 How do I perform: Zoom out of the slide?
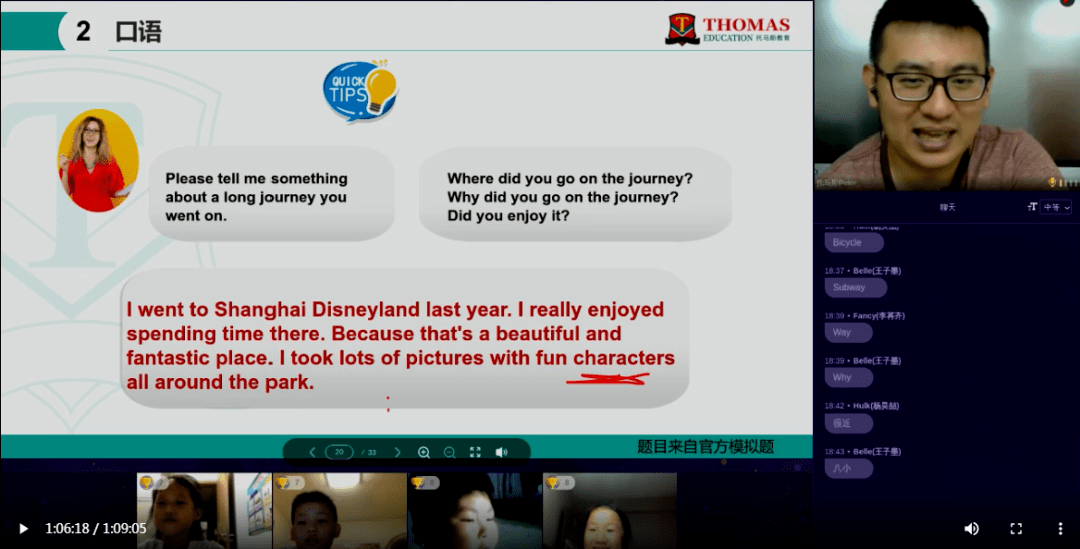click(x=449, y=452)
